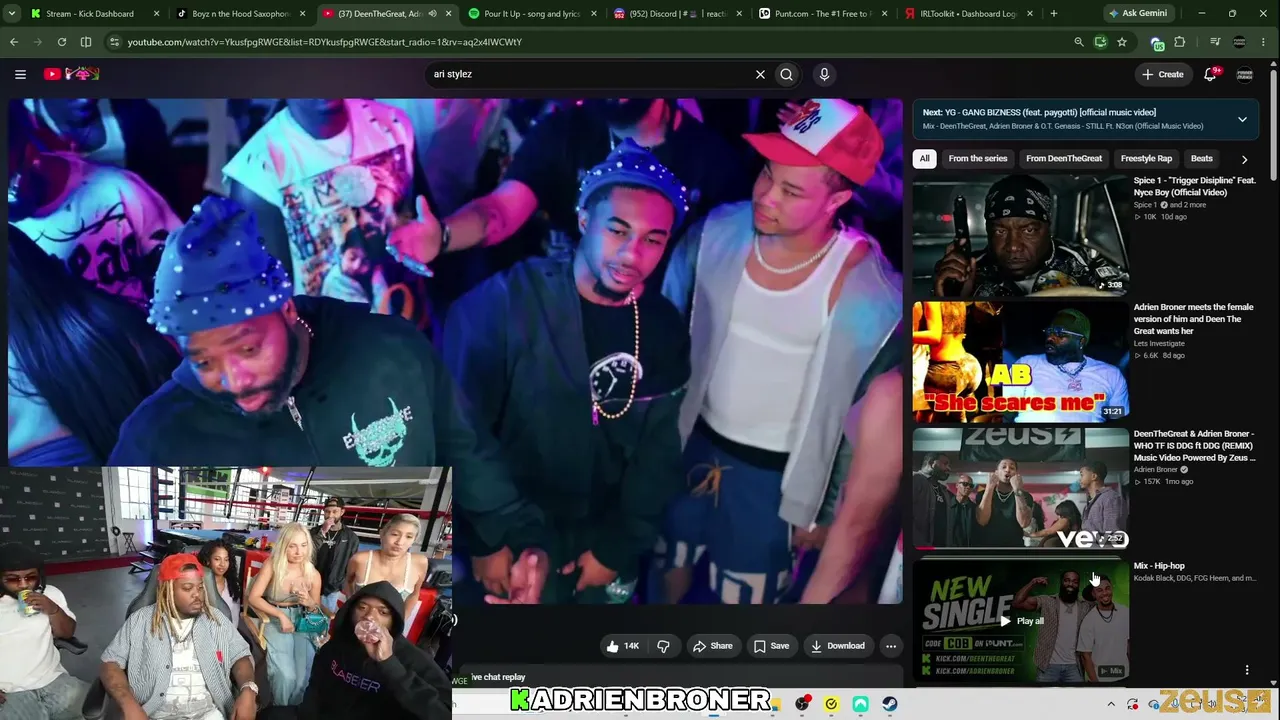
Task: Share this video
Action: (712, 646)
